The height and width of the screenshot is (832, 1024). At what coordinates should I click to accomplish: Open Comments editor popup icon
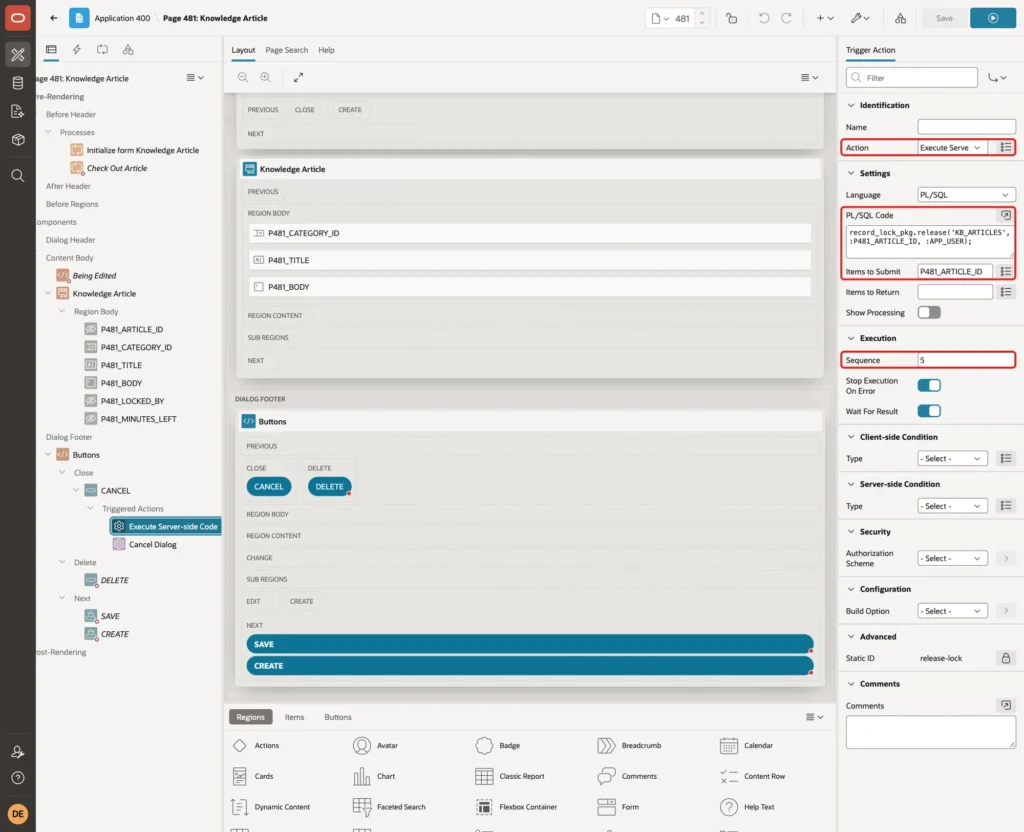click(1006, 705)
